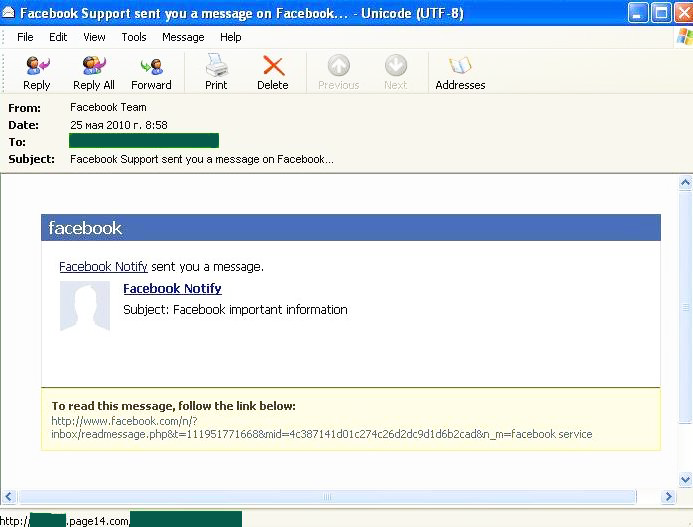The image size is (693, 527).
Task: Click 'Subject: Facebook important information' text
Action: point(235,309)
